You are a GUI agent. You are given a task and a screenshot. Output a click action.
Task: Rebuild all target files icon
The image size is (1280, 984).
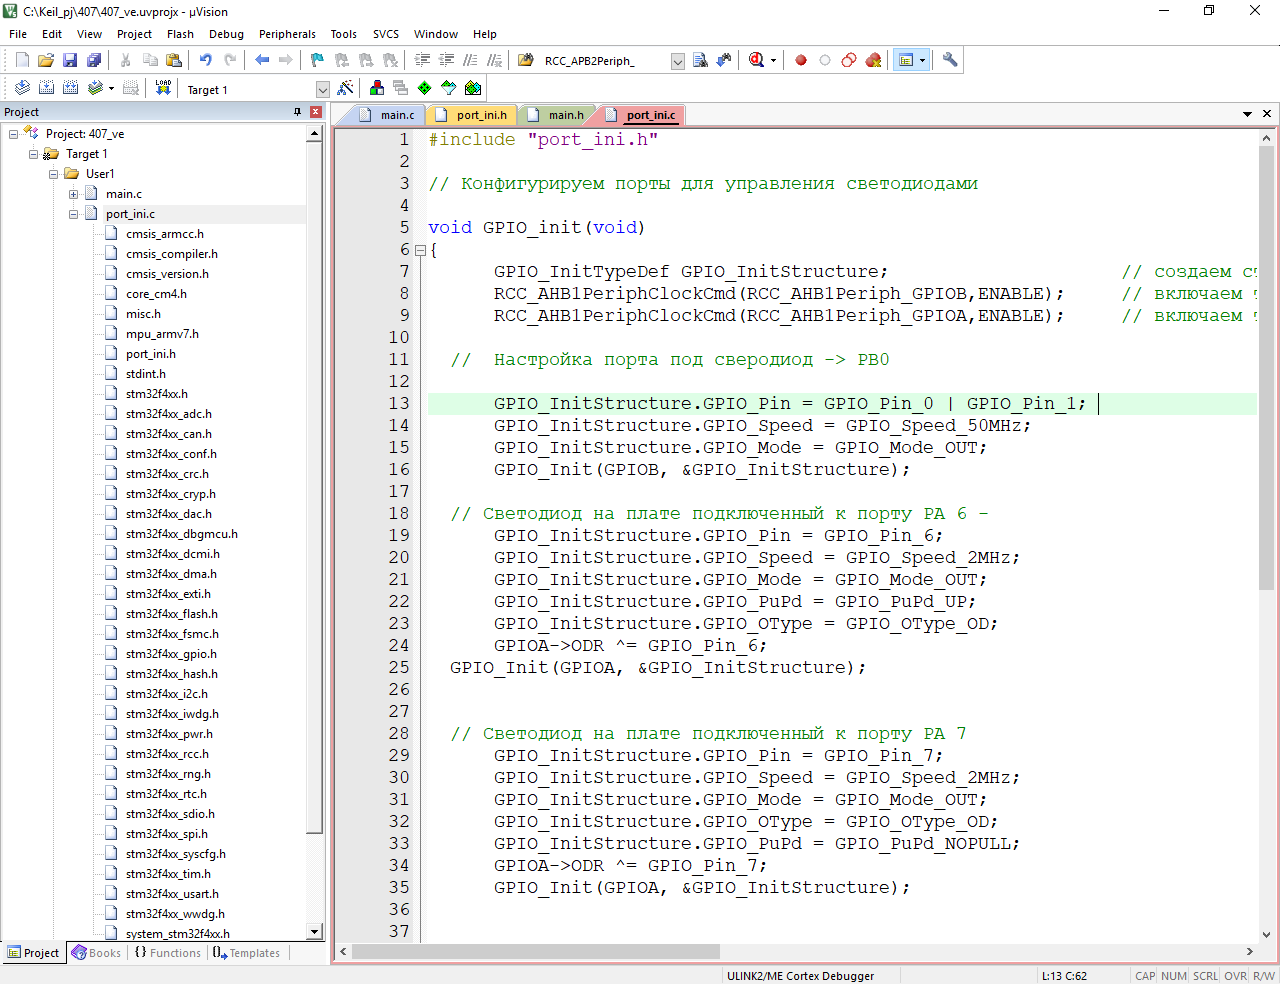[70, 88]
